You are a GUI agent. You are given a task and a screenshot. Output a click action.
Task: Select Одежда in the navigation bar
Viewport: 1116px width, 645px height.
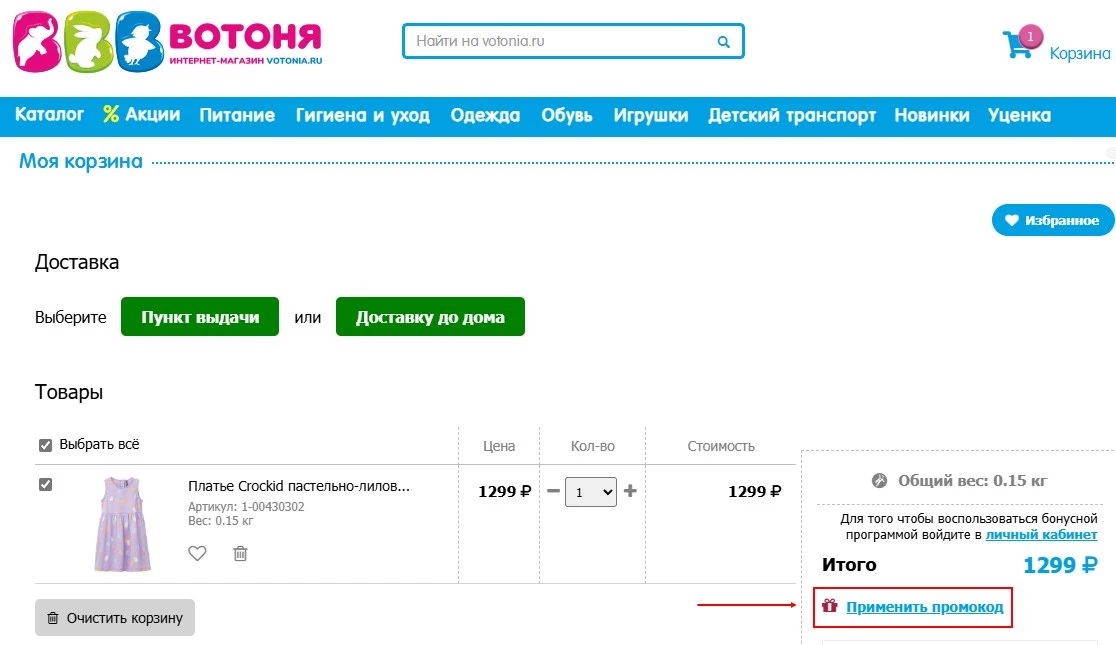[486, 115]
